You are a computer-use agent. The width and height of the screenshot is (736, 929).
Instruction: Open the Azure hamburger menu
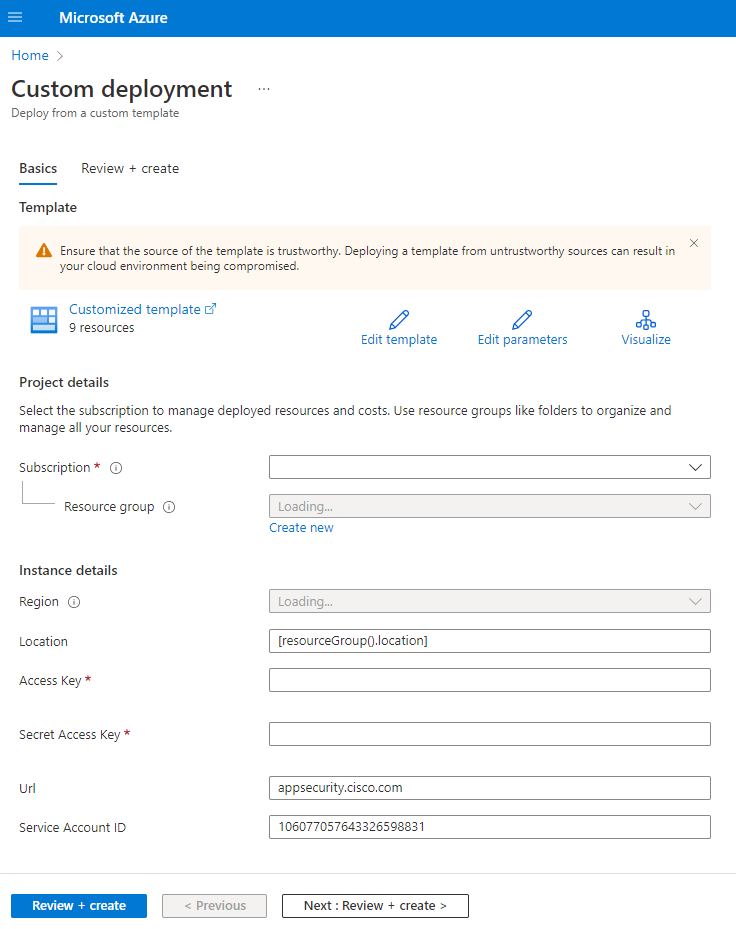[x=15, y=17]
